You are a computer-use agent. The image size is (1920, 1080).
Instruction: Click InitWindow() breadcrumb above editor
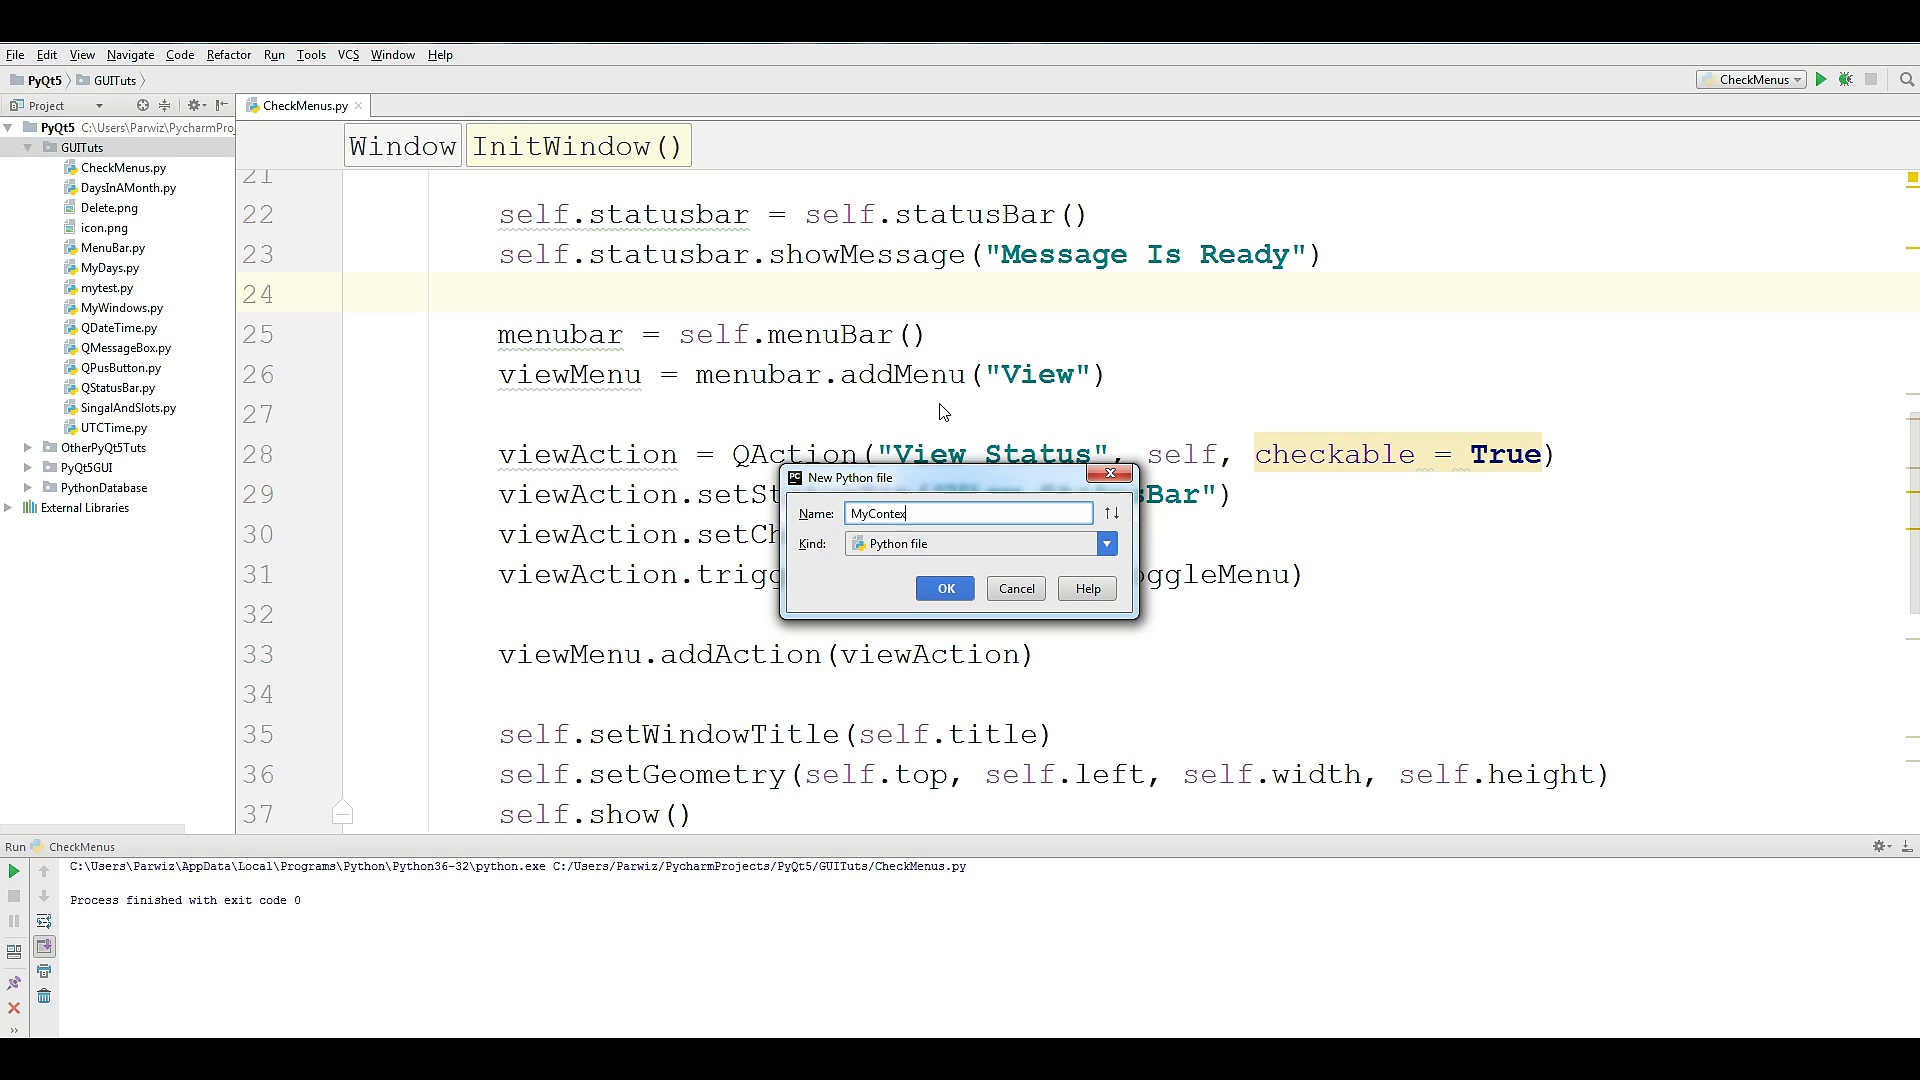(578, 146)
